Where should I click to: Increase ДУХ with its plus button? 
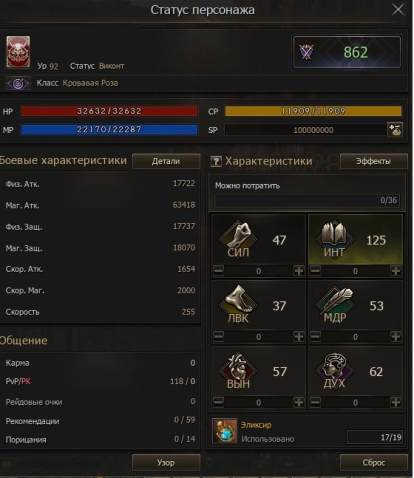(x=396, y=402)
